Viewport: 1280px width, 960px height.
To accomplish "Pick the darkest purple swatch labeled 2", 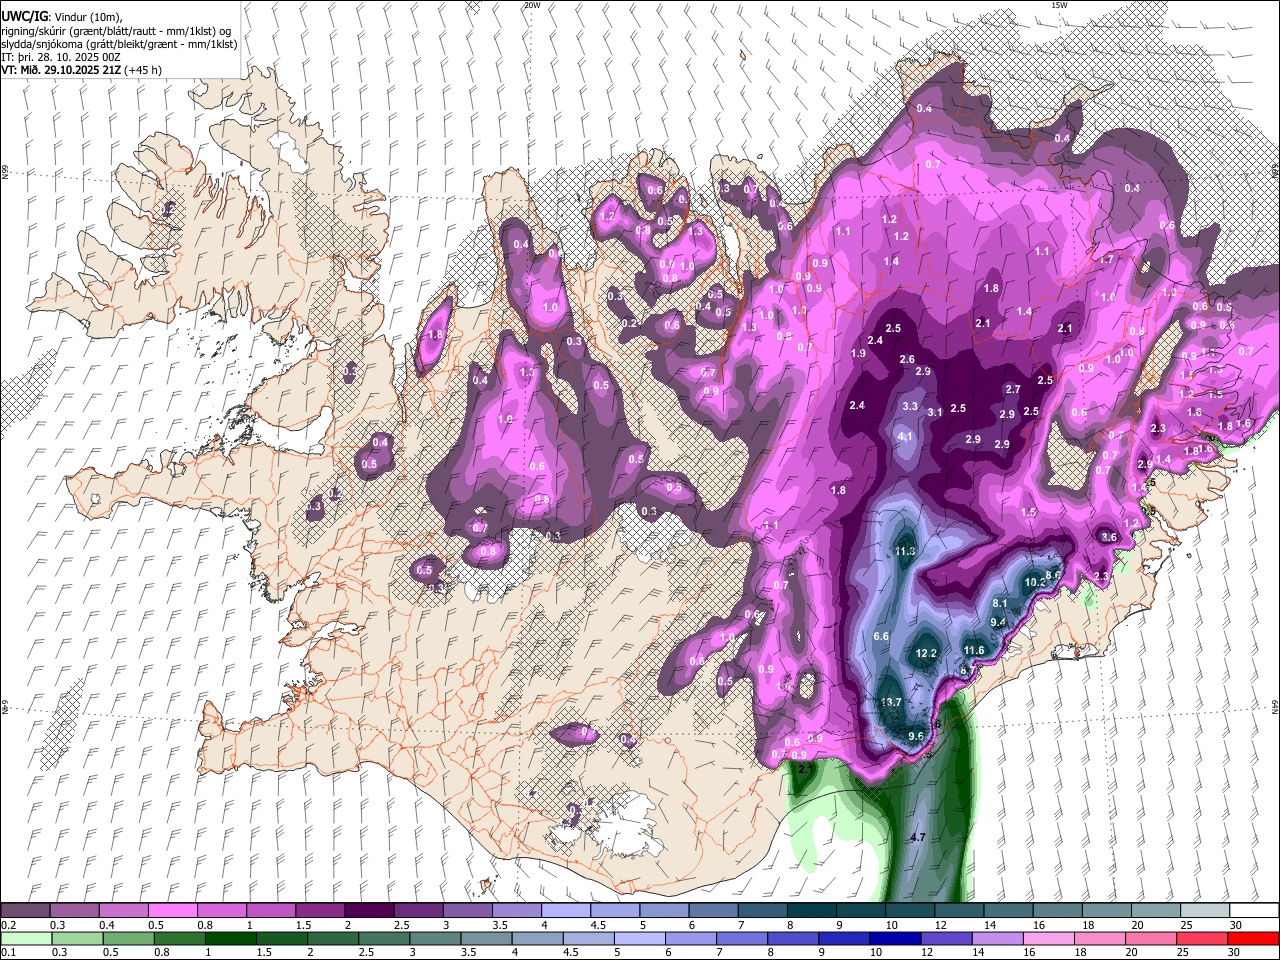I will coord(368,911).
